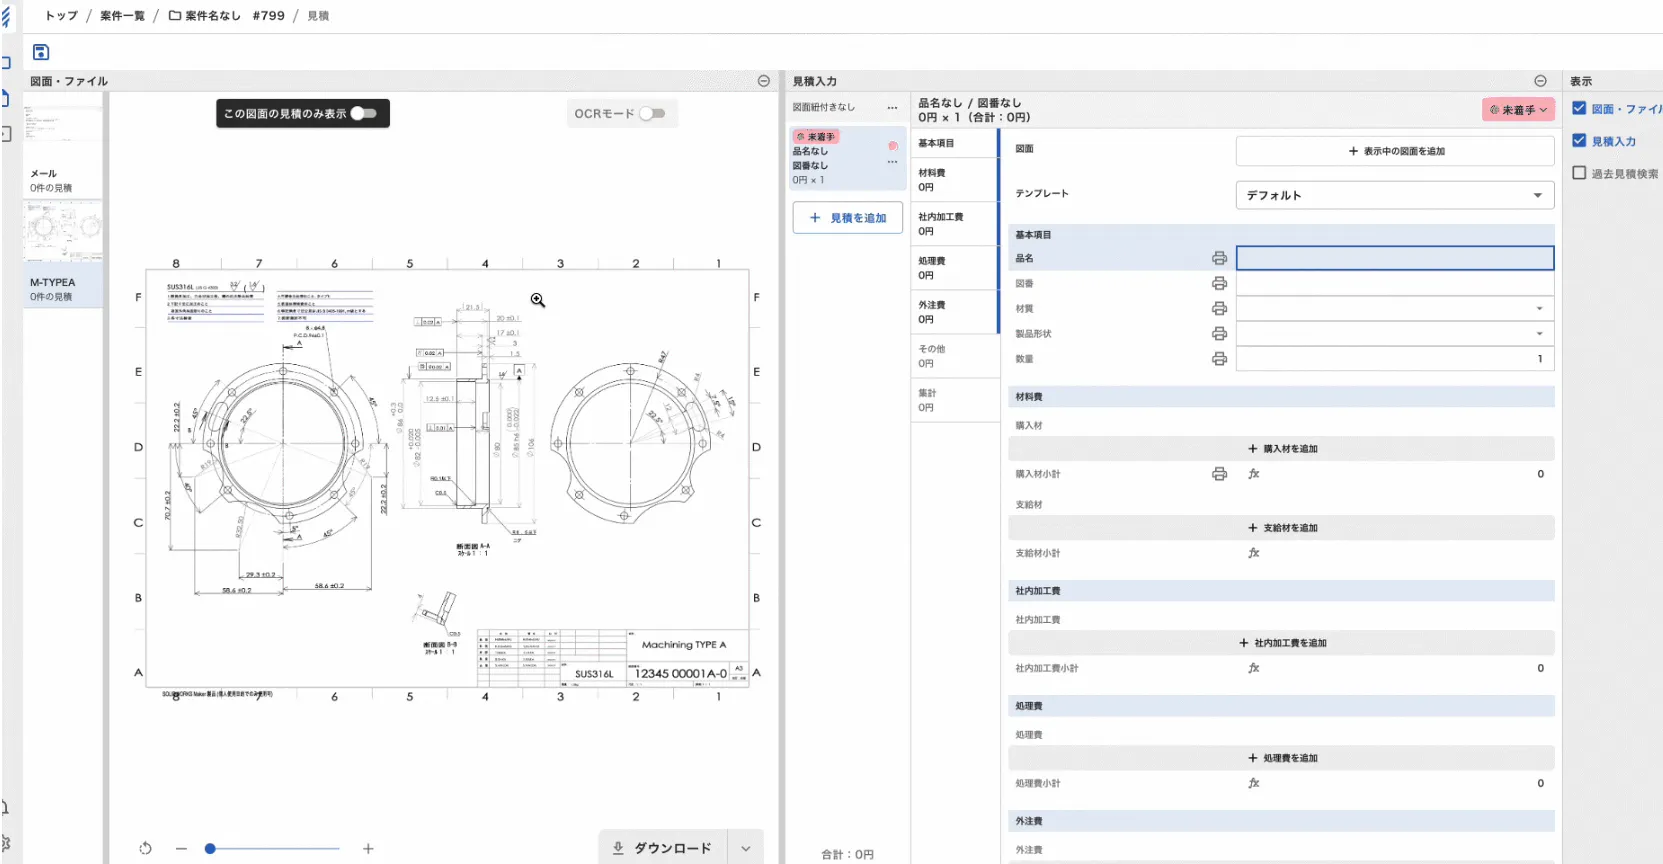Click the drawing zoom slider handle
This screenshot has width=1663, height=864.
210,849
